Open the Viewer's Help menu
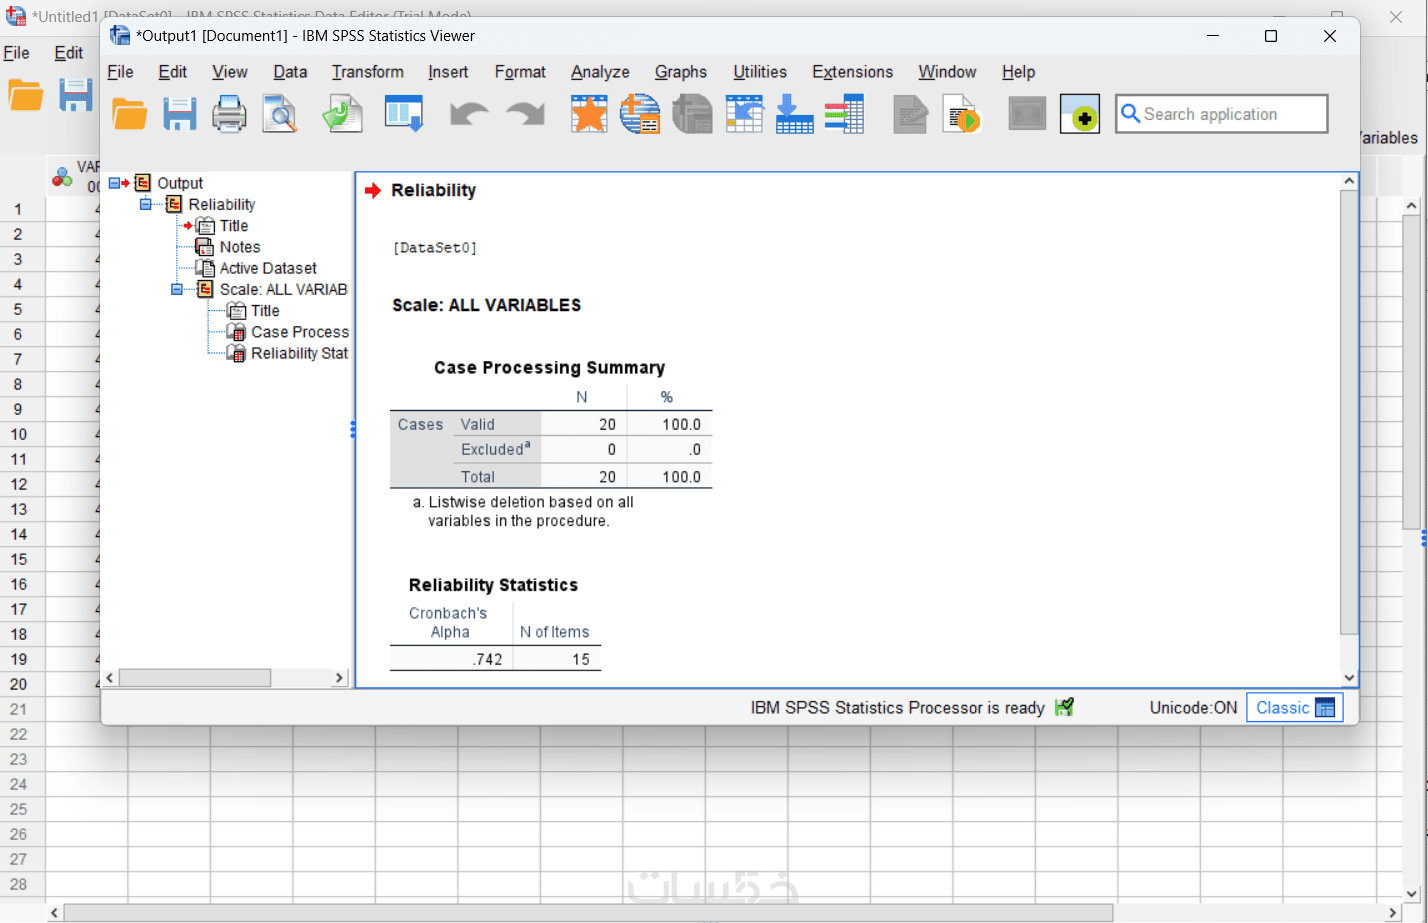Image resolution: width=1428 pixels, height=923 pixels. coord(1018,72)
